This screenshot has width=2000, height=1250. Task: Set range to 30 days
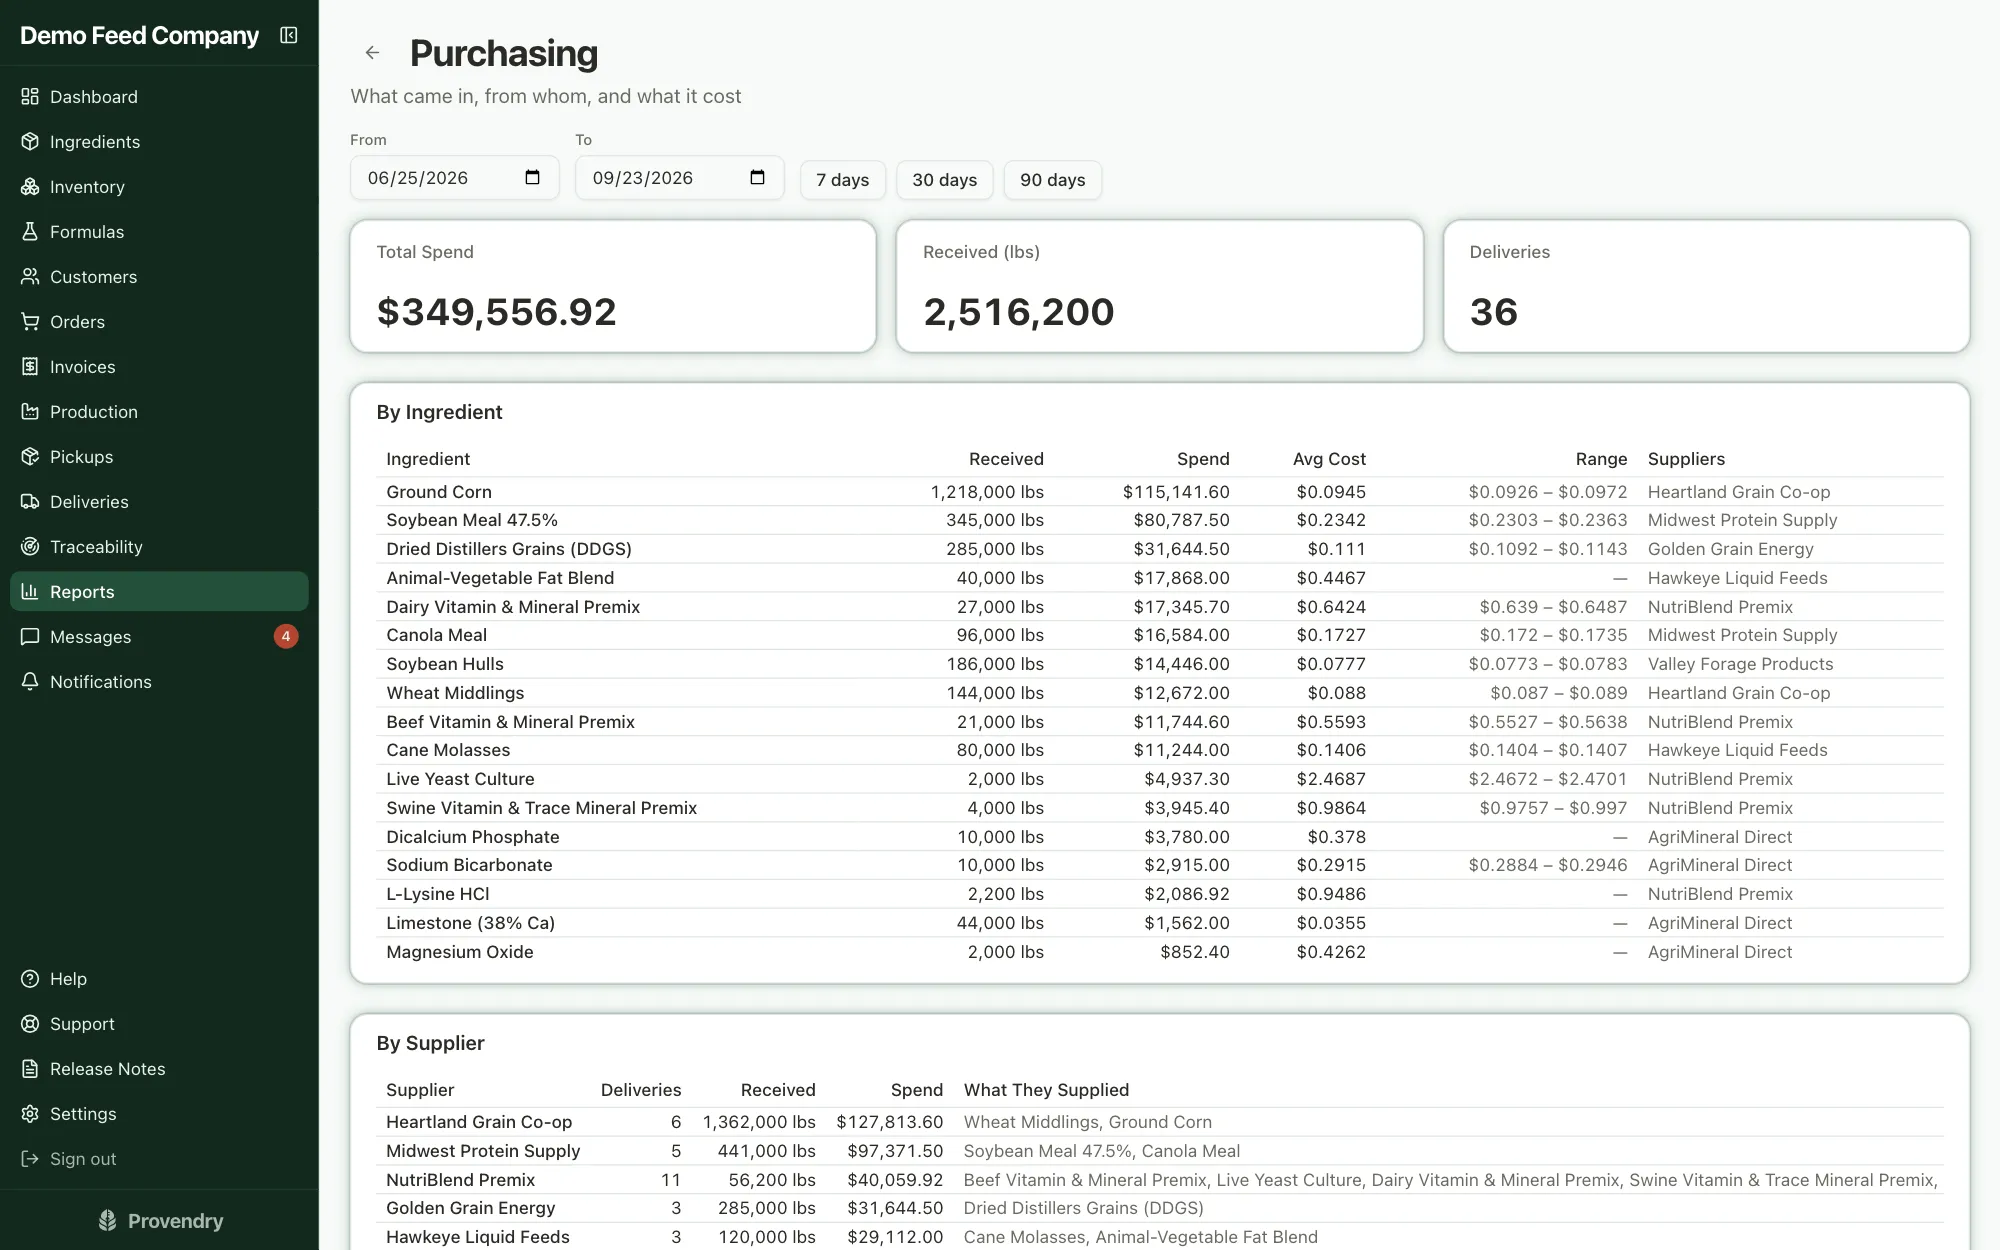point(944,180)
